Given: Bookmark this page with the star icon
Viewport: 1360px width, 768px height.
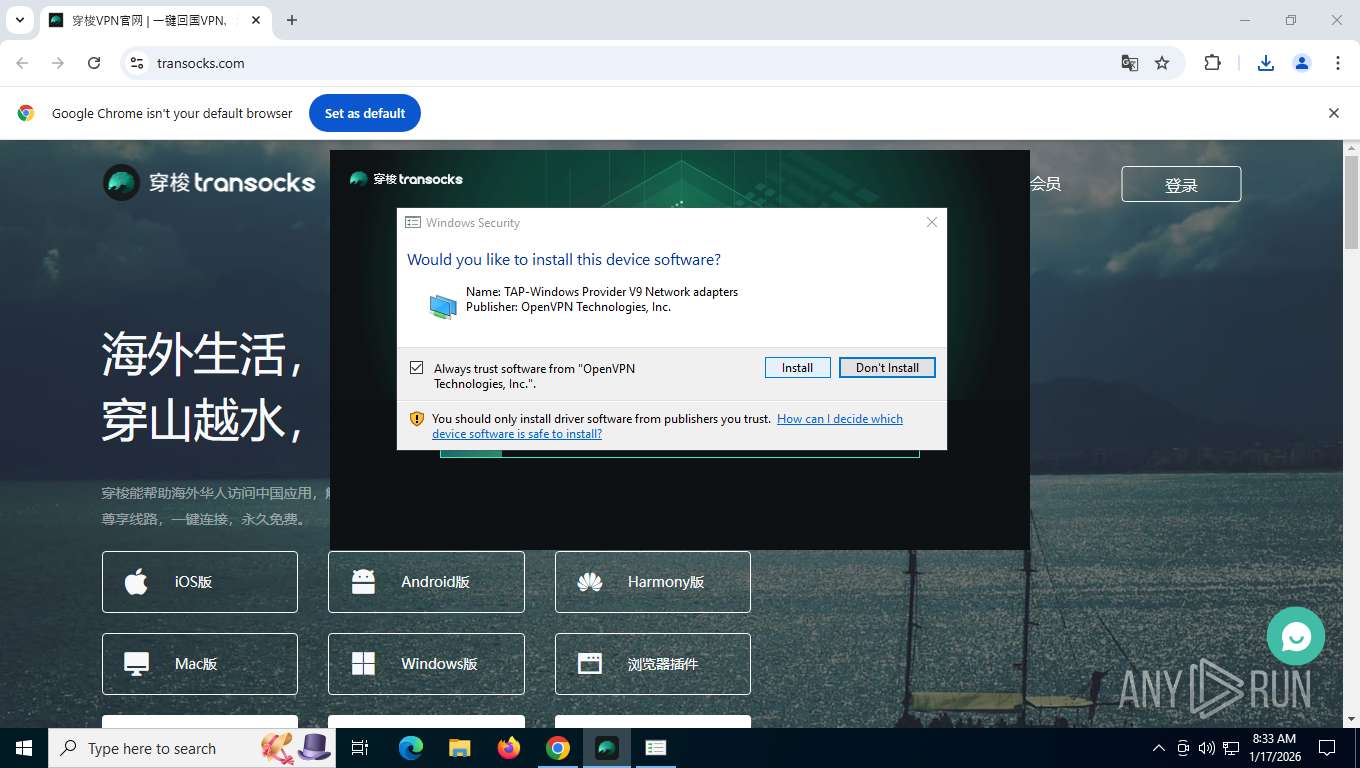Looking at the screenshot, I should pos(1162,63).
